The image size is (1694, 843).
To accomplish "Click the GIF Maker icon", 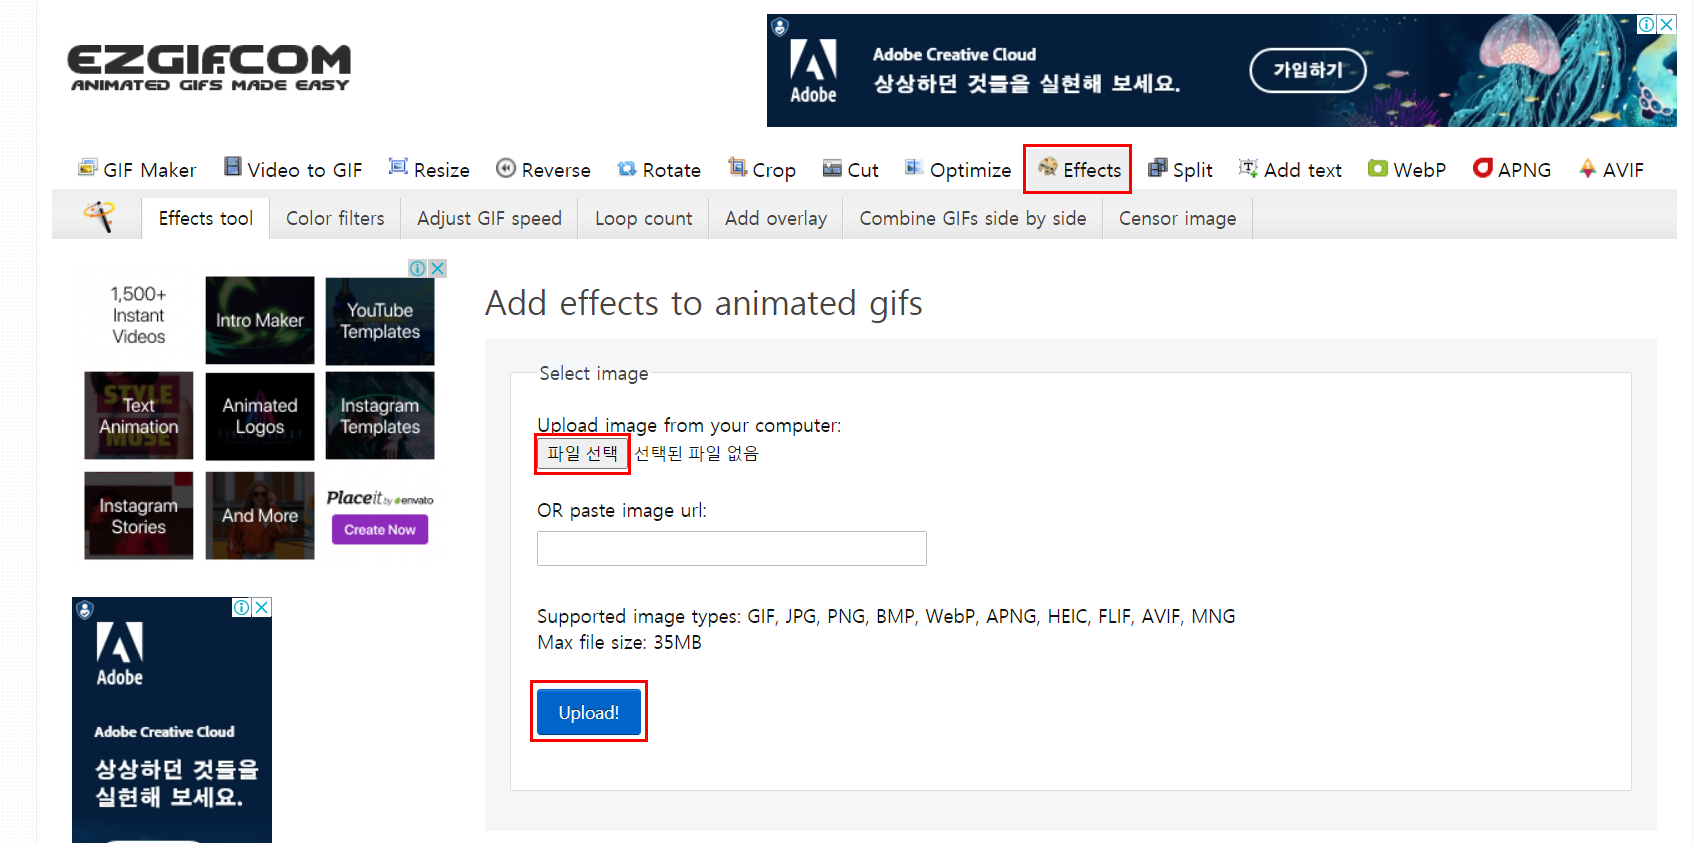I will coord(87,168).
